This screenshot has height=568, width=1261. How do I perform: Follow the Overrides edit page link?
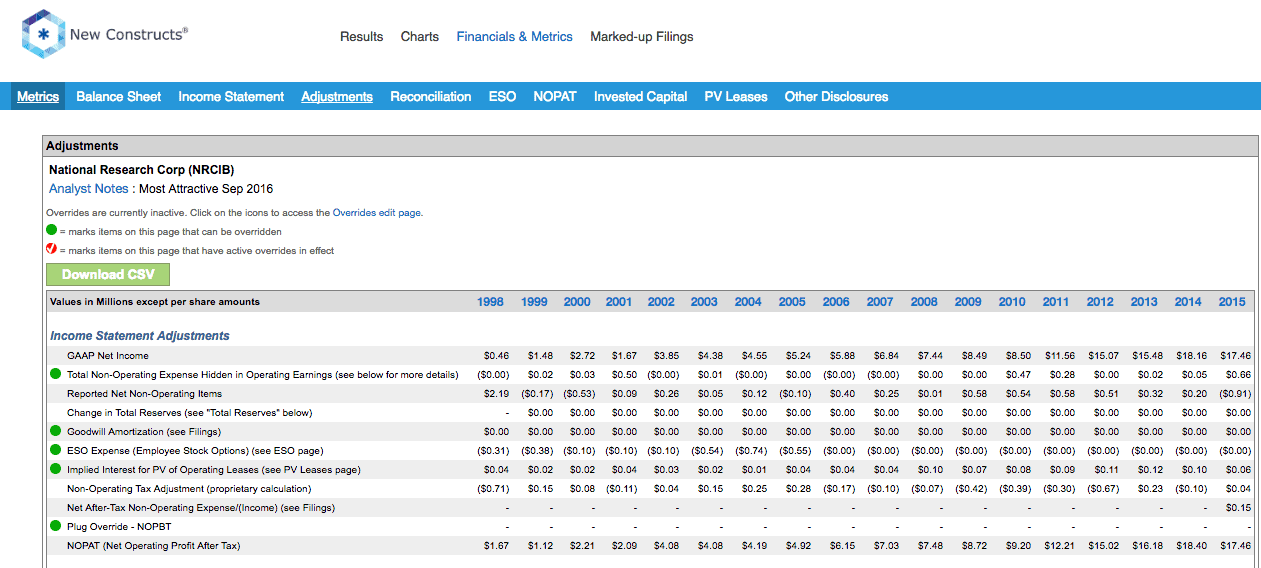tap(377, 213)
